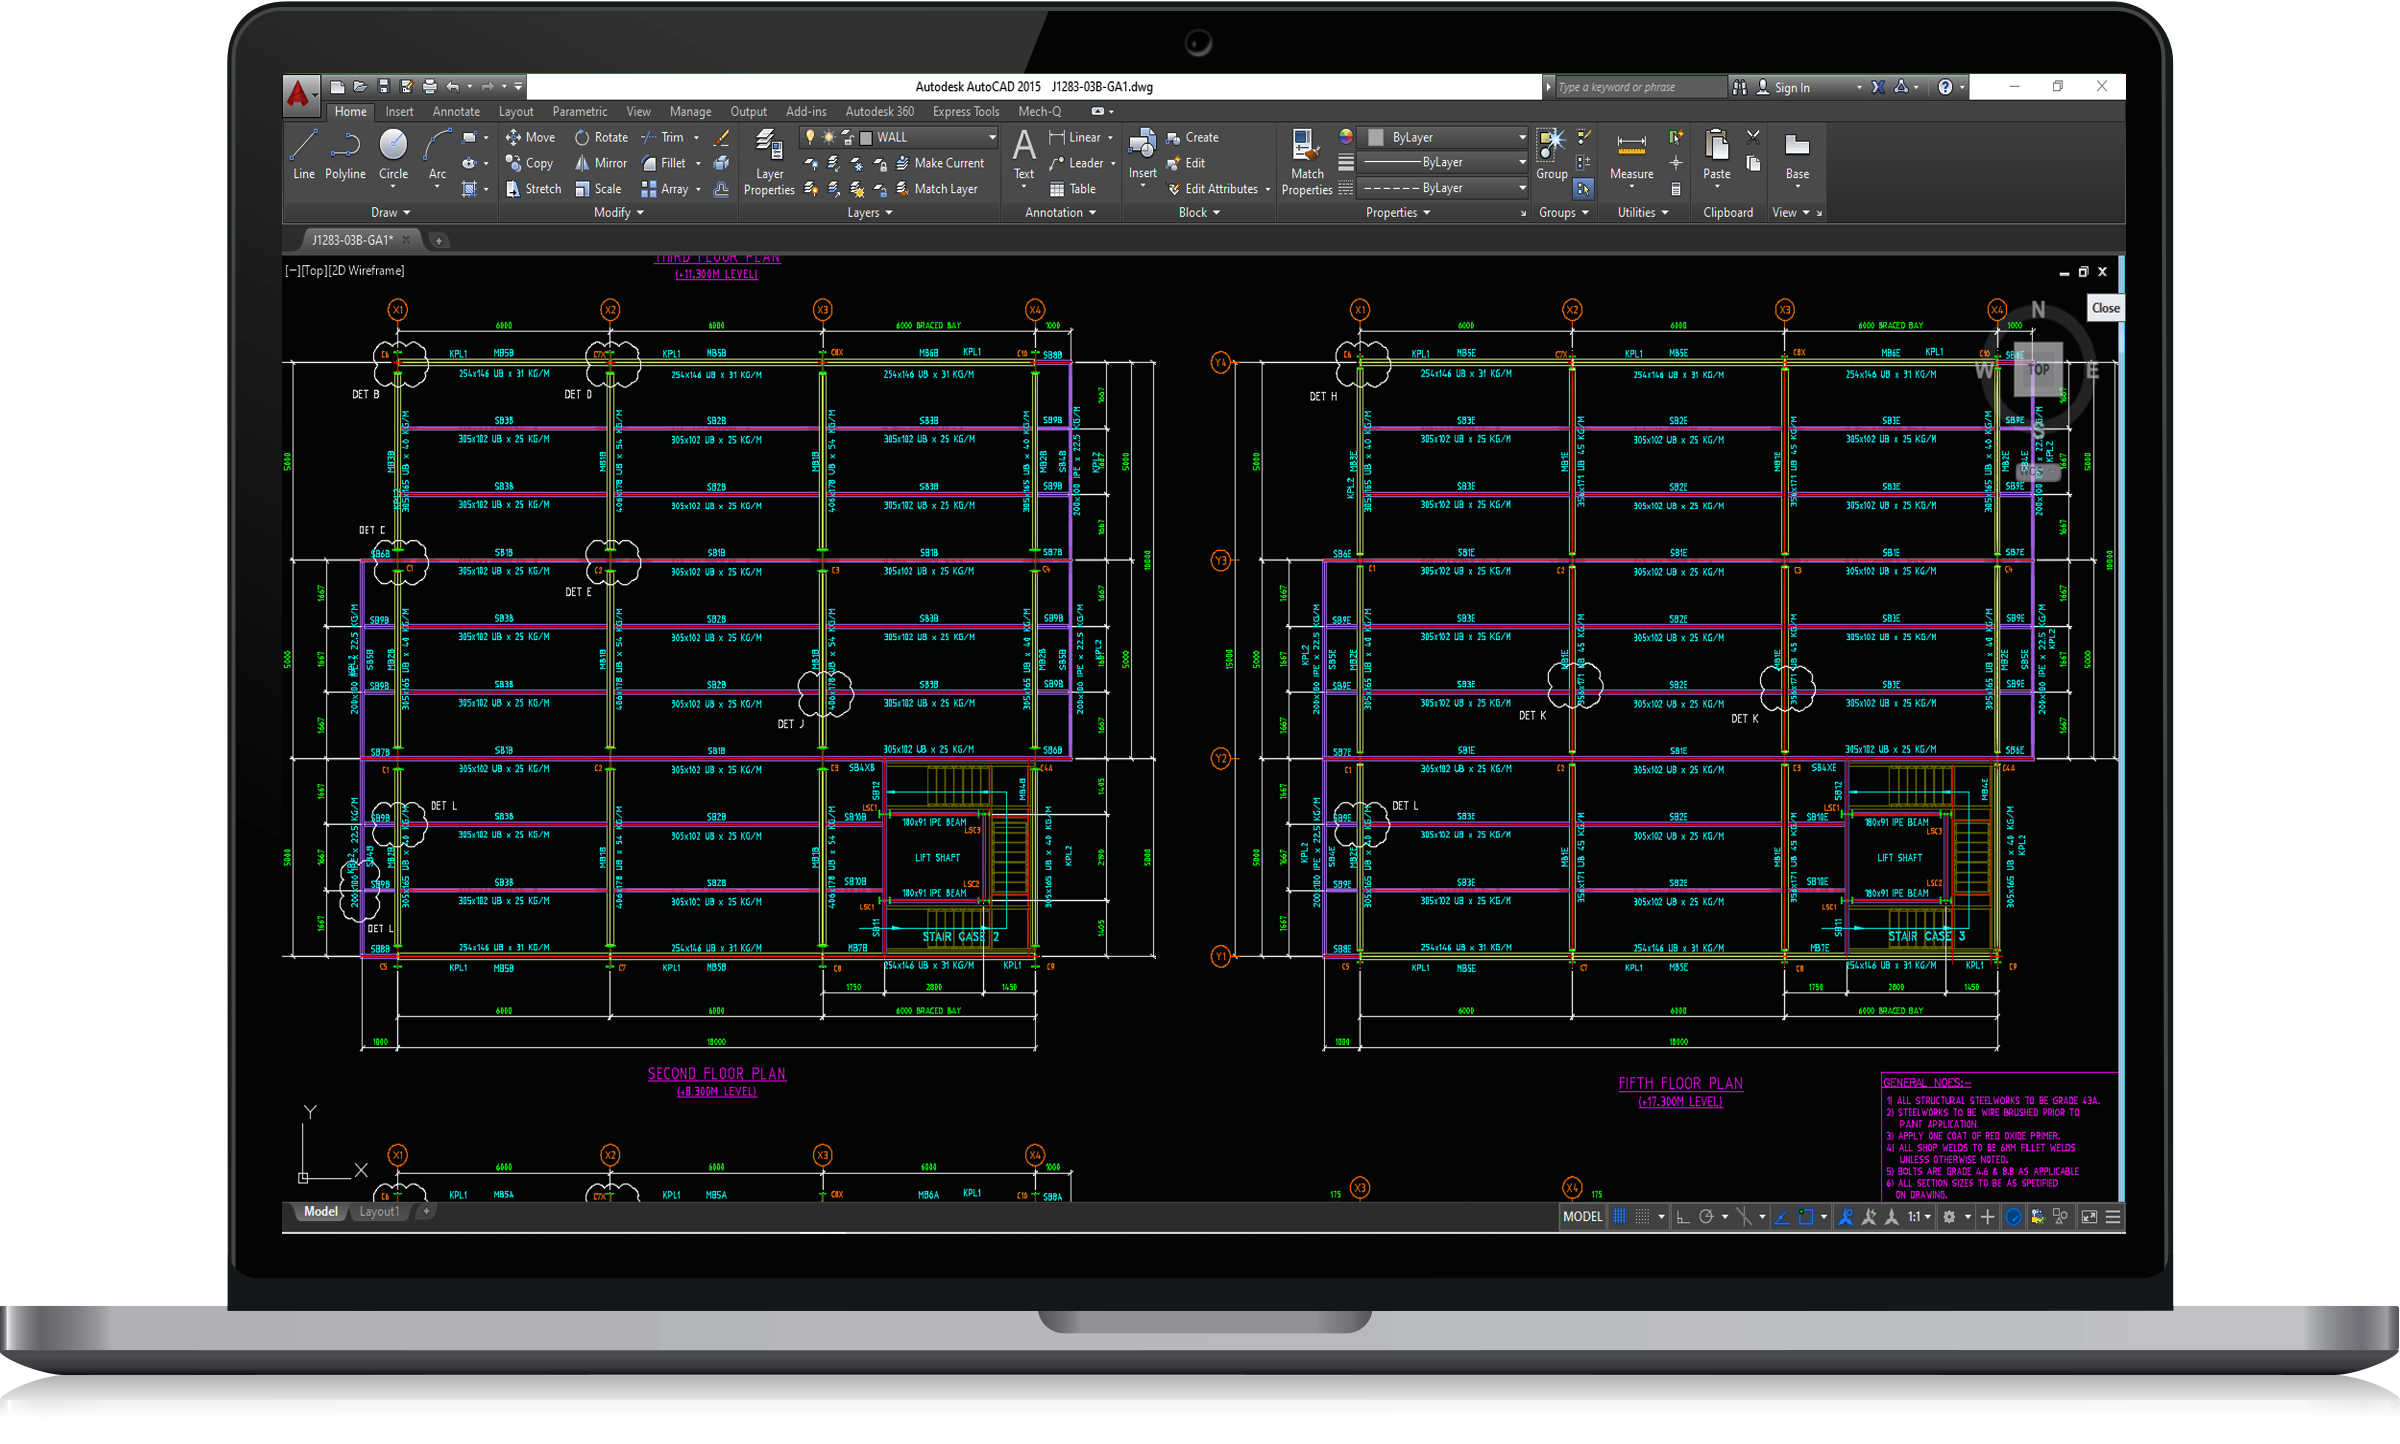Switch to the Annotate ribbon tab
This screenshot has height=1444, width=2400.
click(x=456, y=112)
